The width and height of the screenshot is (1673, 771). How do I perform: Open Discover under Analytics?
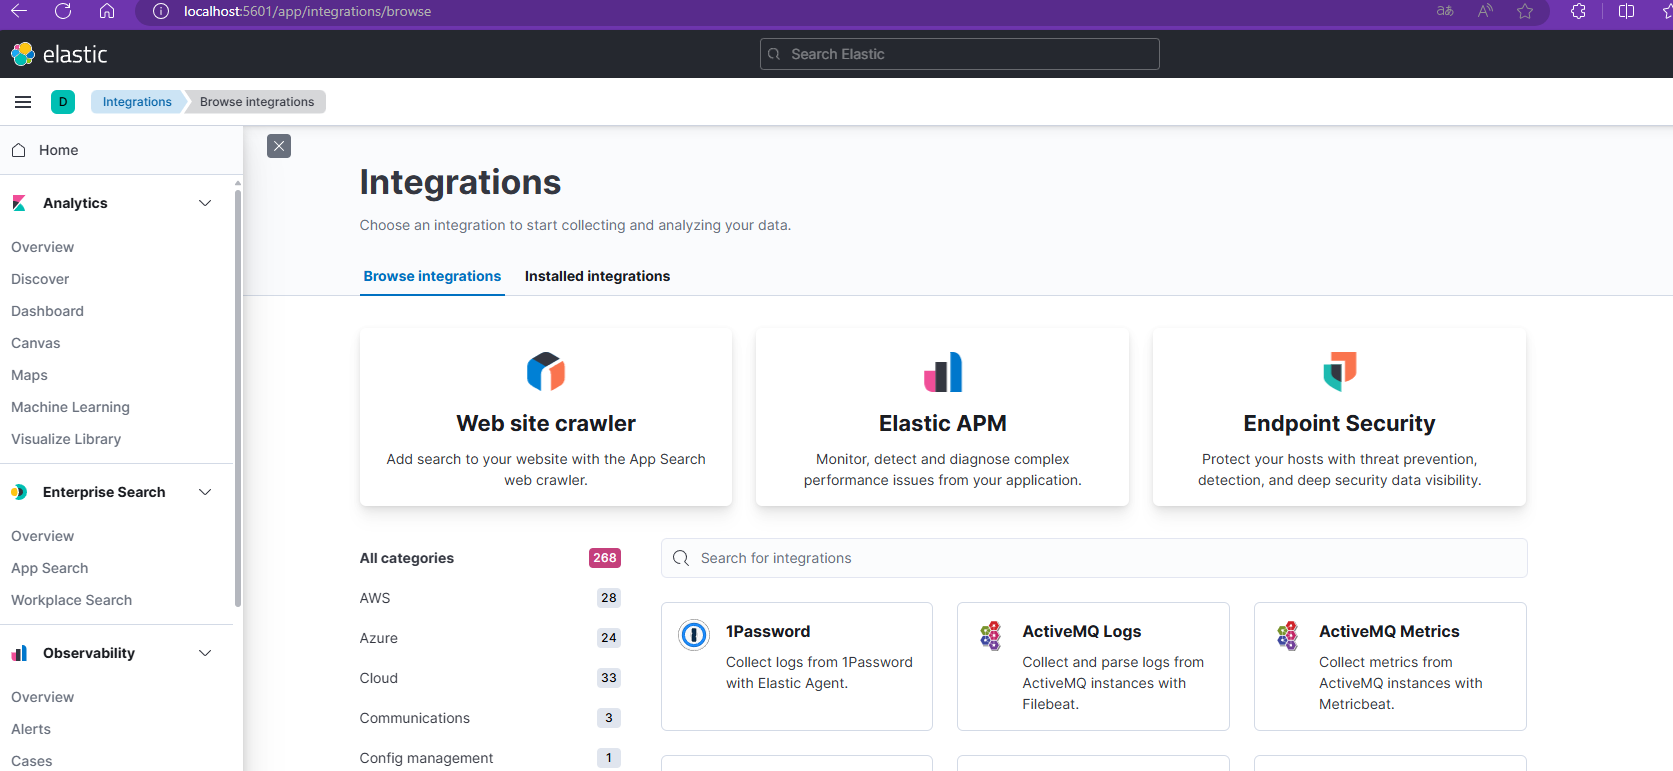click(40, 279)
